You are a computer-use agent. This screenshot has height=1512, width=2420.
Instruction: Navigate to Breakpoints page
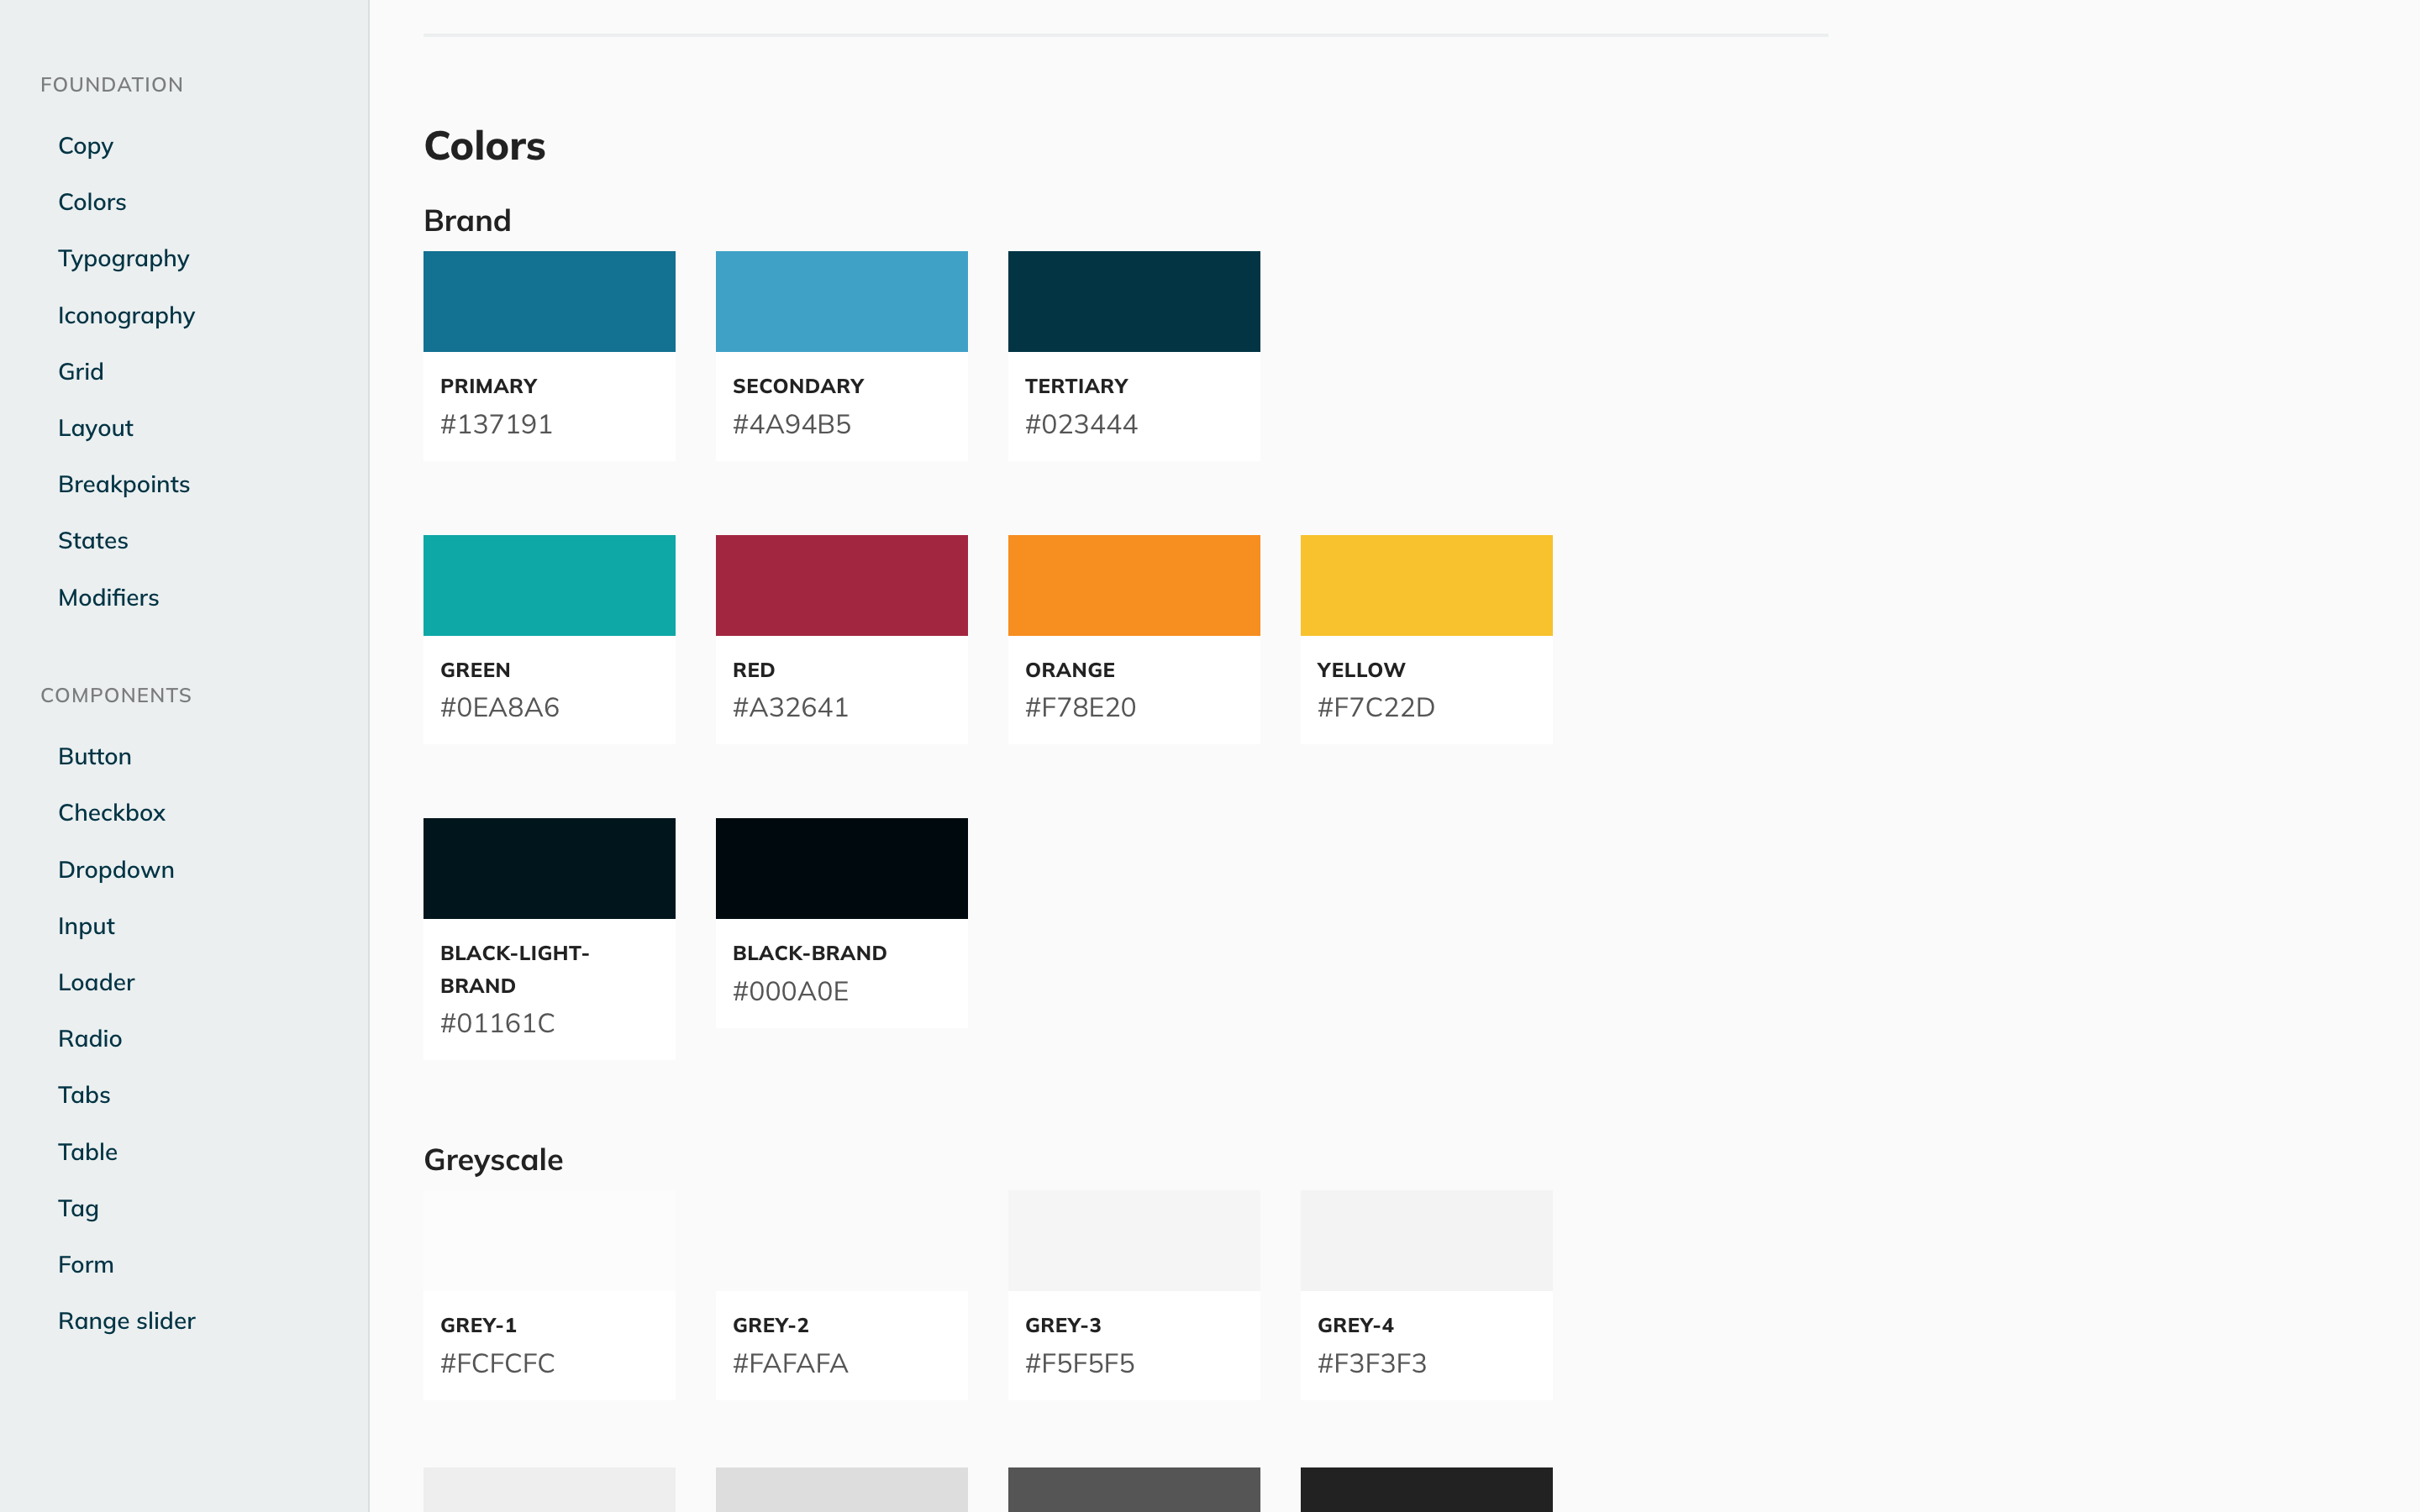click(123, 485)
